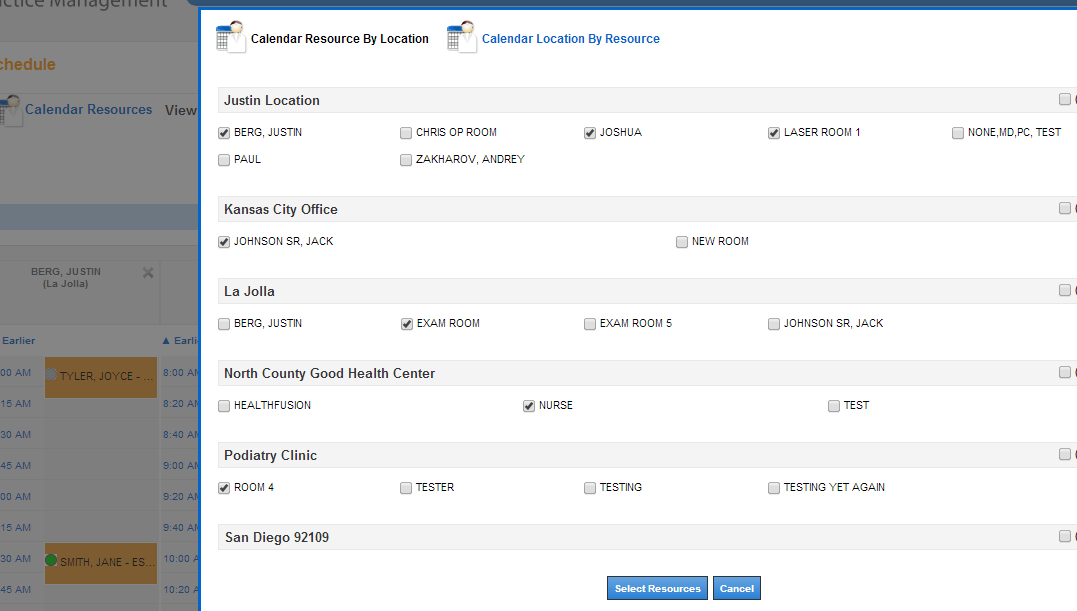This screenshot has height=611, width=1077.
Task: Open the Calendar Resource By Location tab
Action: click(339, 39)
